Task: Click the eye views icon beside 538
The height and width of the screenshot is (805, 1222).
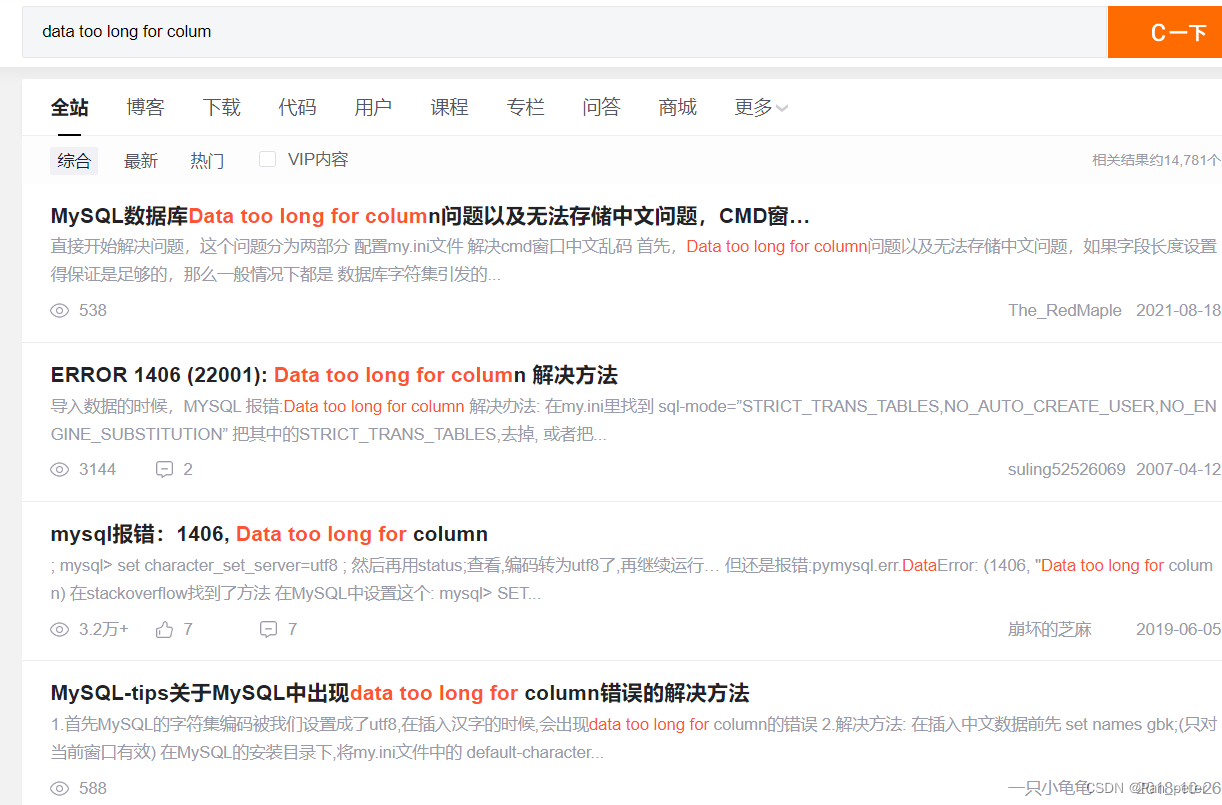Action: pyautogui.click(x=59, y=311)
